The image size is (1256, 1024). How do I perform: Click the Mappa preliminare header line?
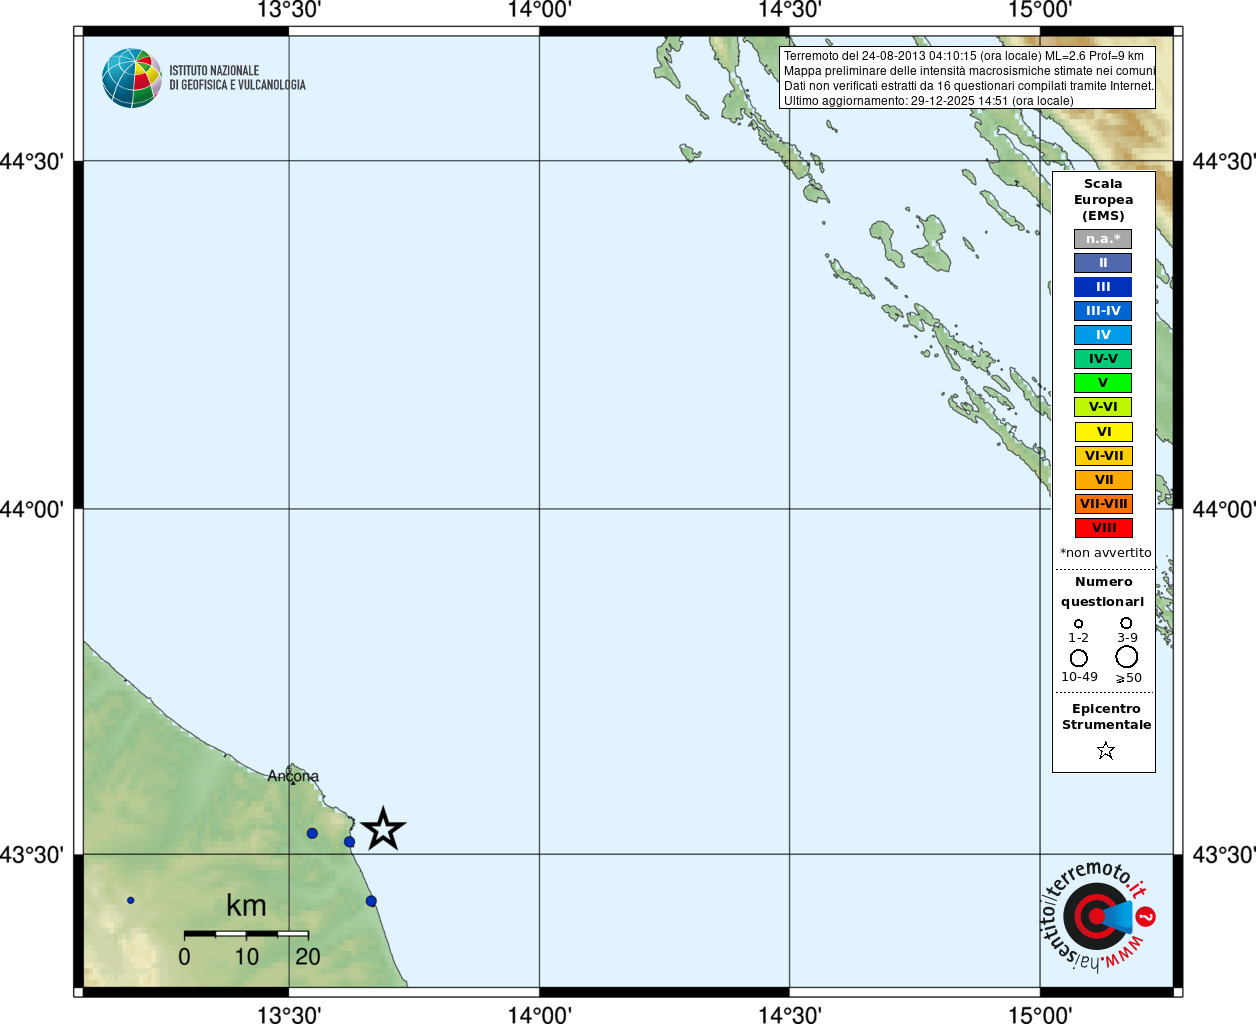click(969, 71)
